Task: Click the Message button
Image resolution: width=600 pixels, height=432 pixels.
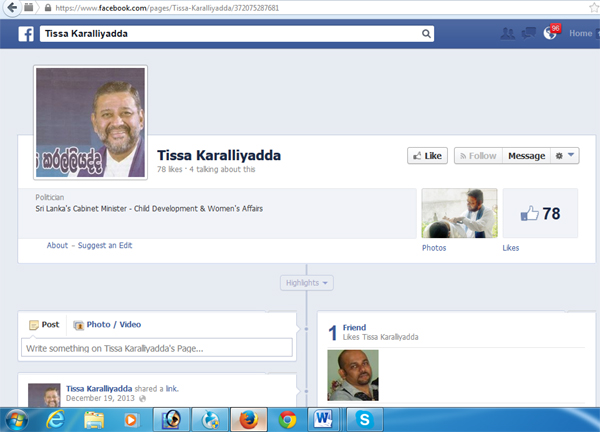Action: (x=527, y=156)
